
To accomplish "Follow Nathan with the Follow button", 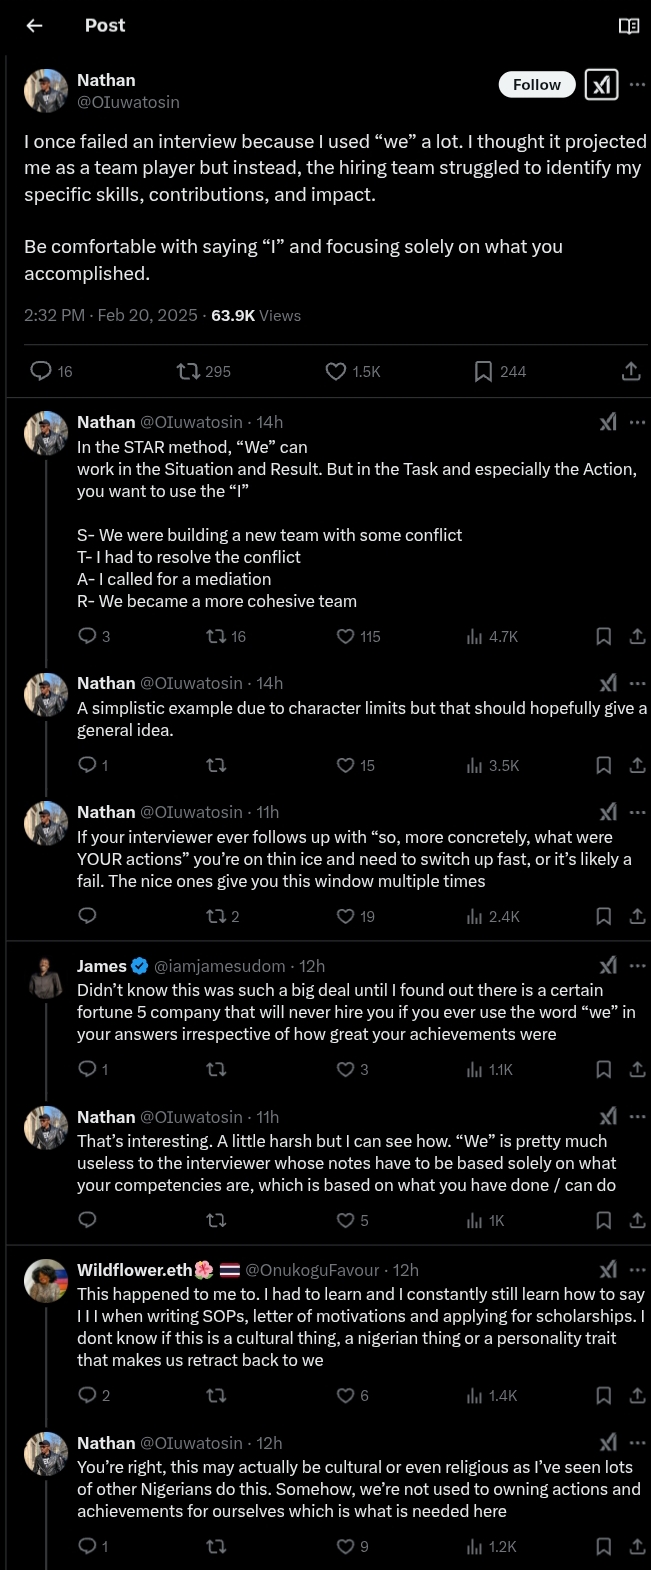I will click(x=537, y=85).
